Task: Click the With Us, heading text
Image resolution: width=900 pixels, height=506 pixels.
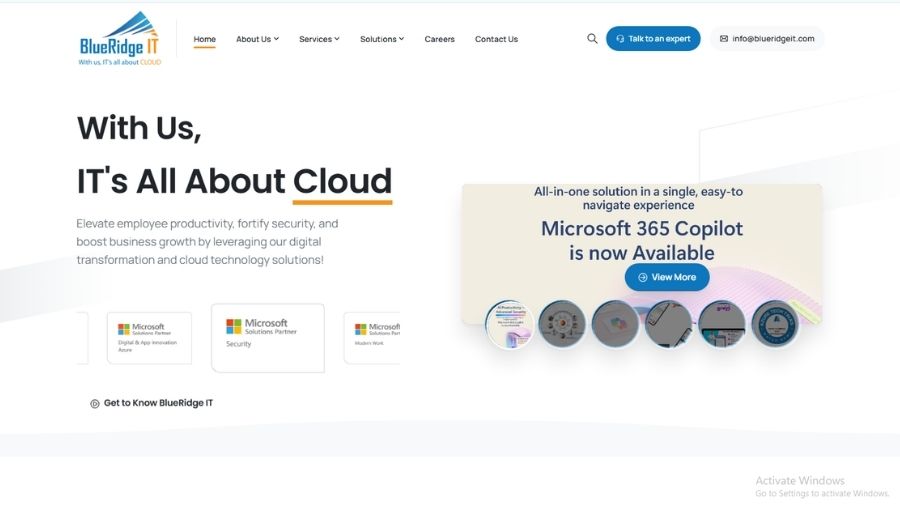Action: [x=139, y=128]
